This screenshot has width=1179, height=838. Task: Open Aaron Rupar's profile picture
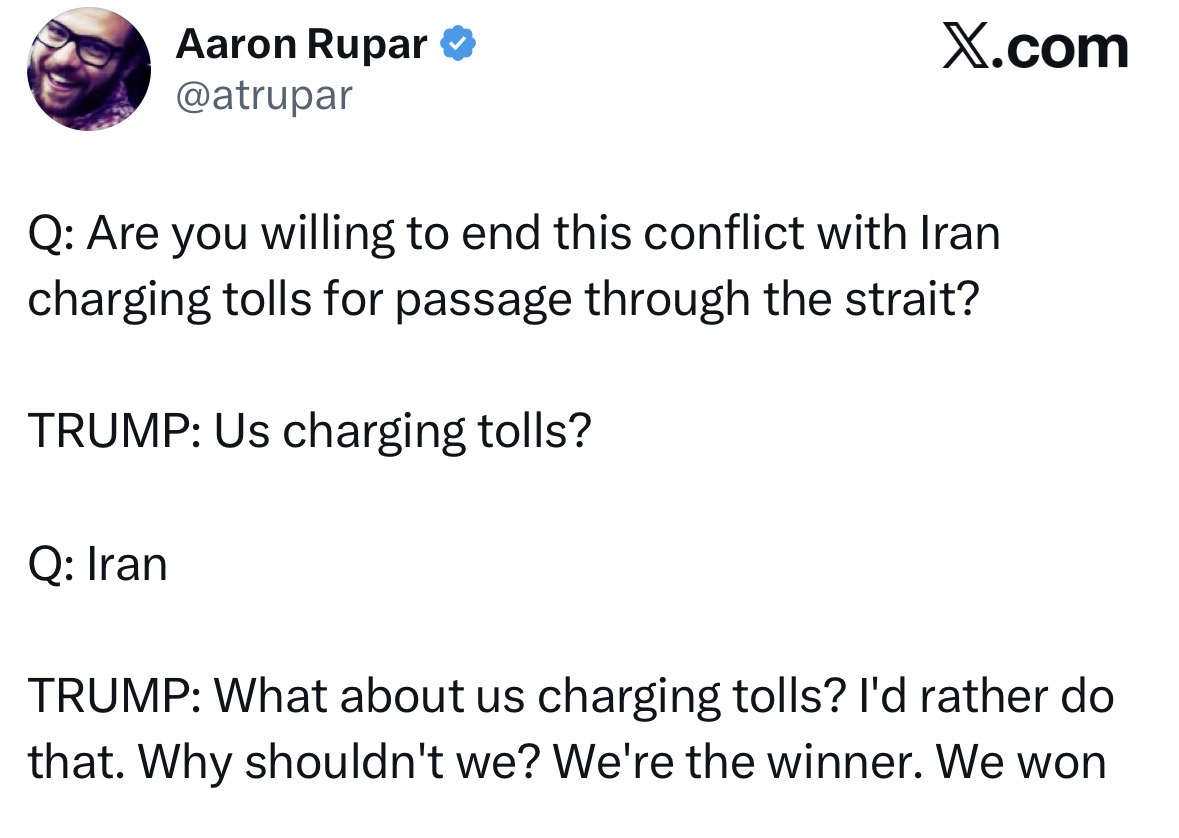coord(89,69)
